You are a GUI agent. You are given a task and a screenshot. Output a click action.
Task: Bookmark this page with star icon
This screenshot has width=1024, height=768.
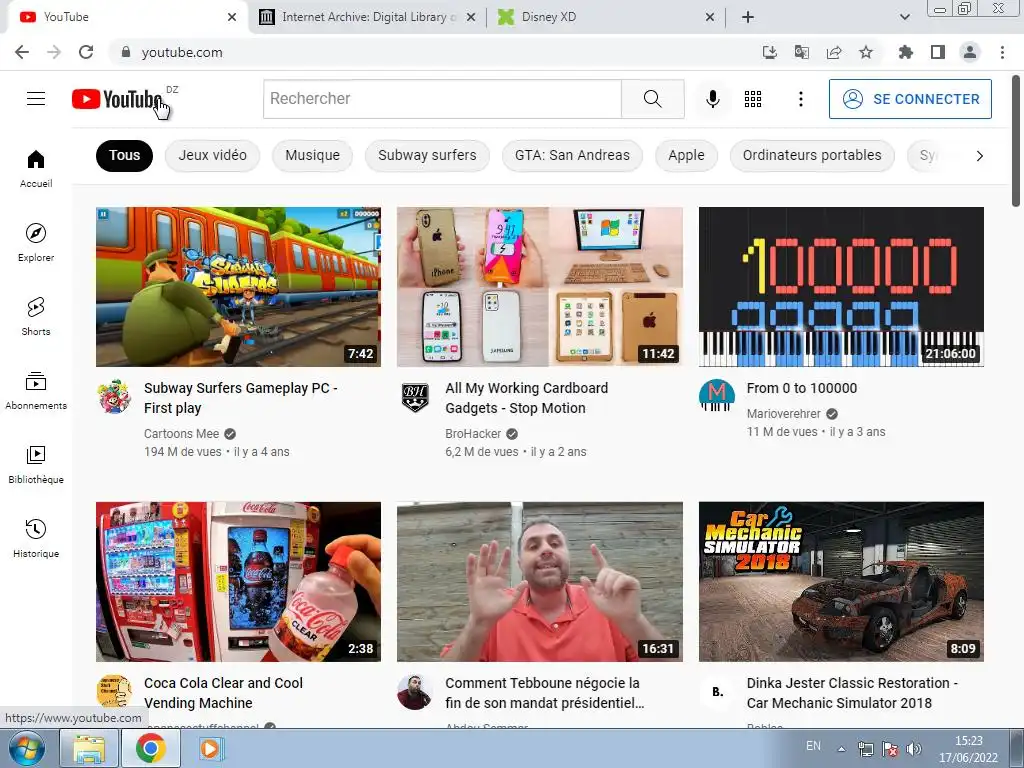coord(866,52)
